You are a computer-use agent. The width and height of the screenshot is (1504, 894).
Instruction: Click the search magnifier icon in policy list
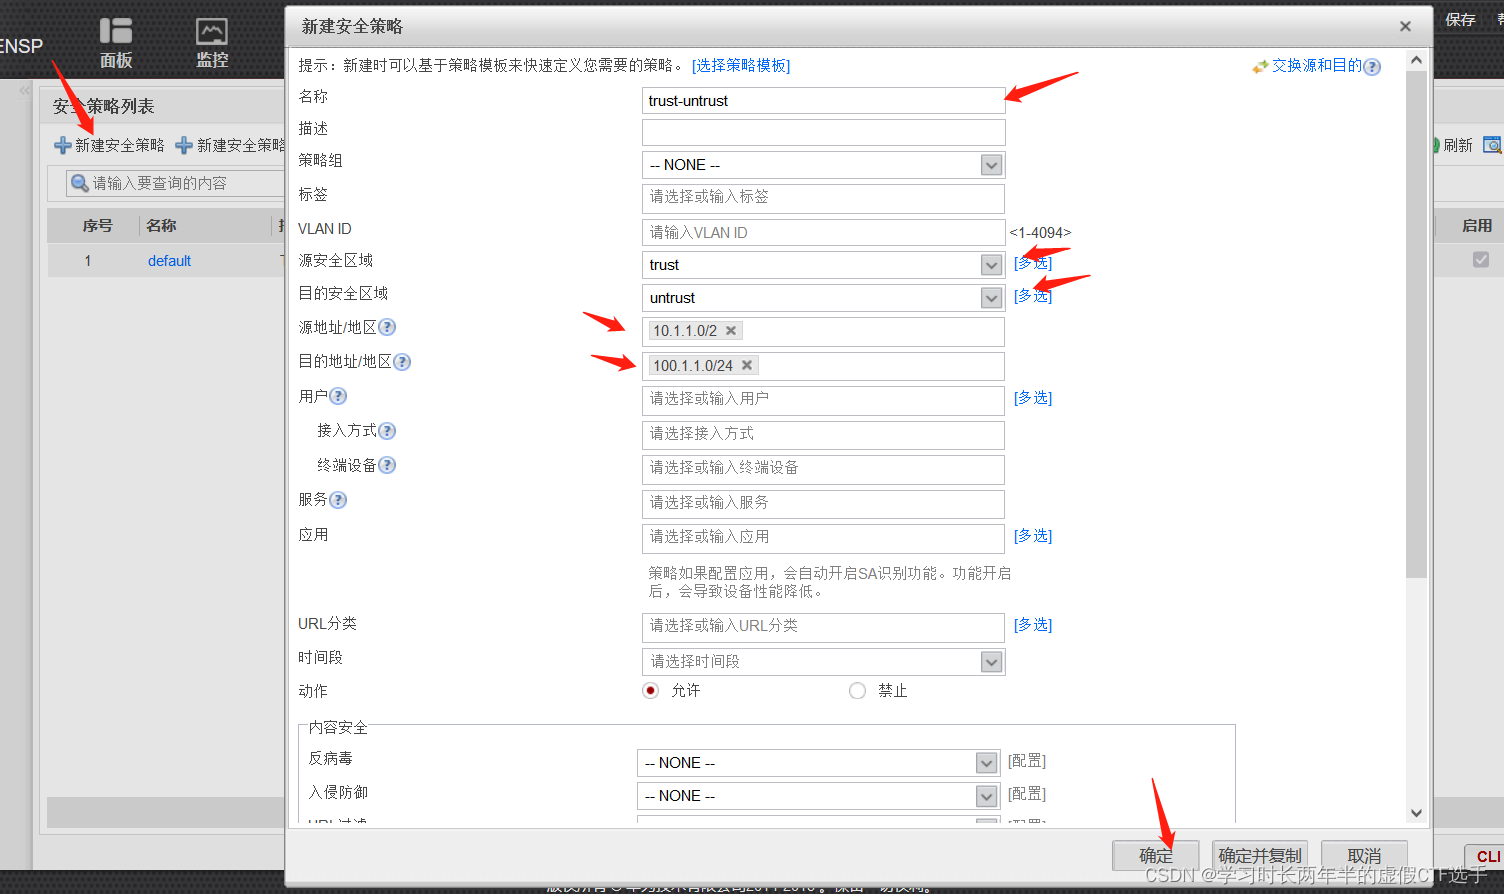(80, 183)
